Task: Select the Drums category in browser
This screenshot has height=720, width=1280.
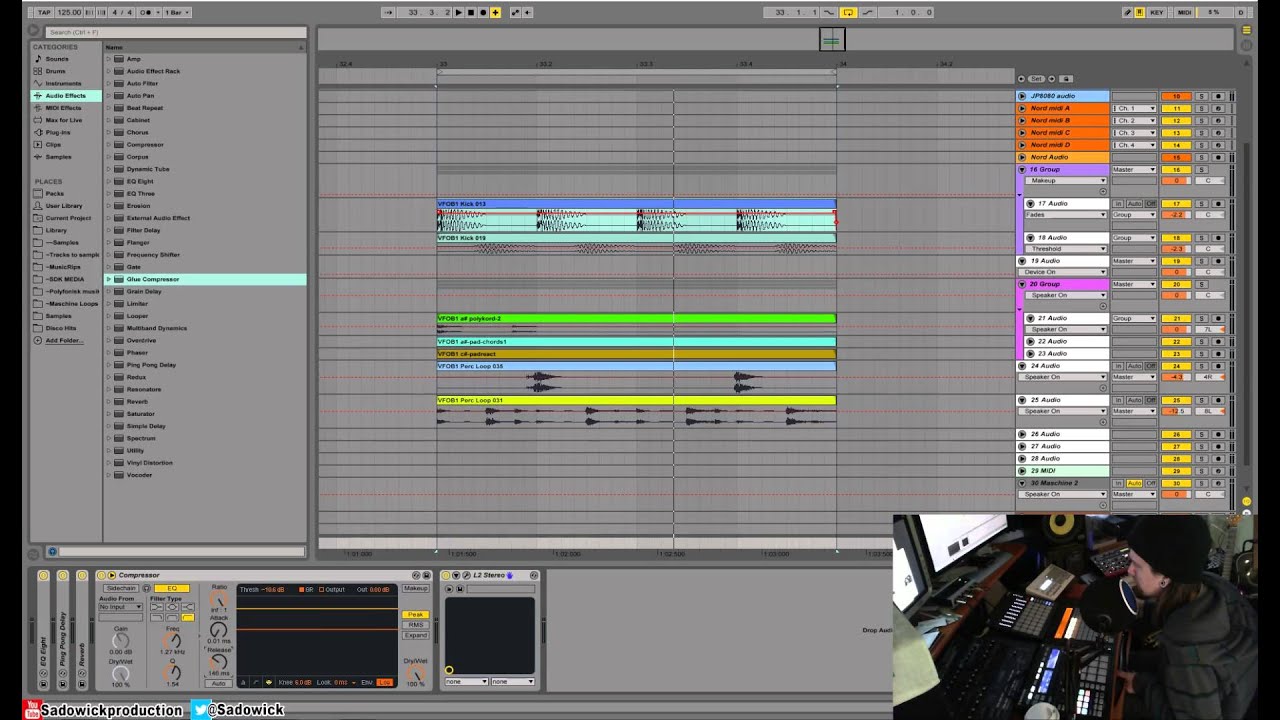Action: tap(55, 71)
